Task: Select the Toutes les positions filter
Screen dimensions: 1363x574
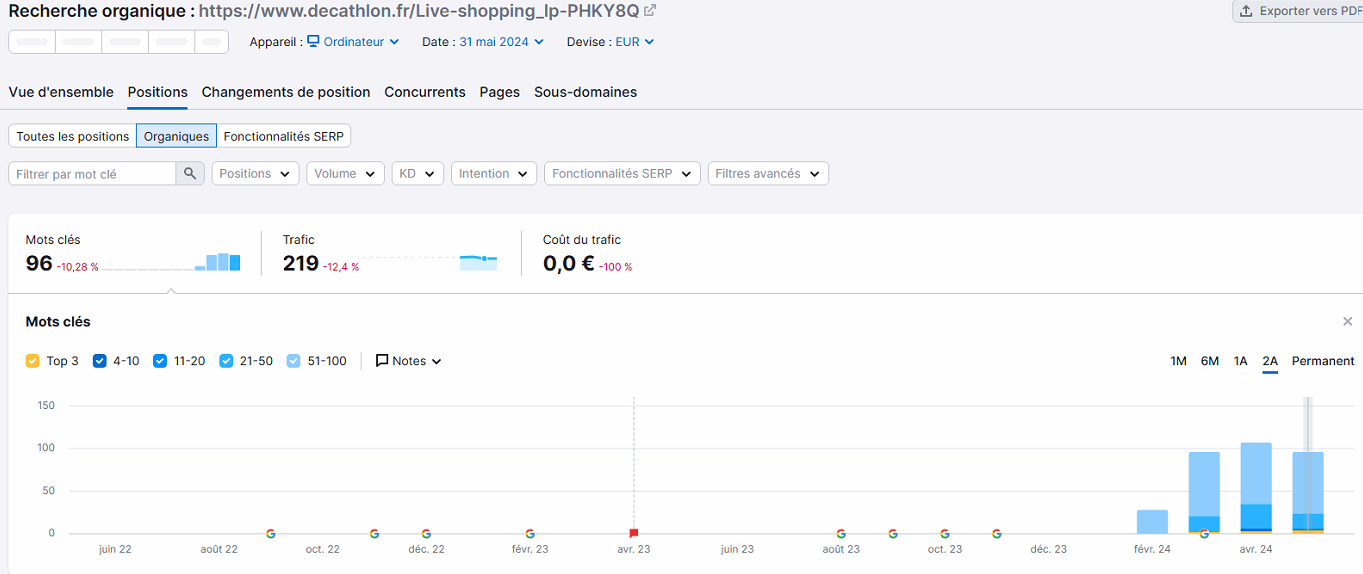Action: click(x=73, y=136)
